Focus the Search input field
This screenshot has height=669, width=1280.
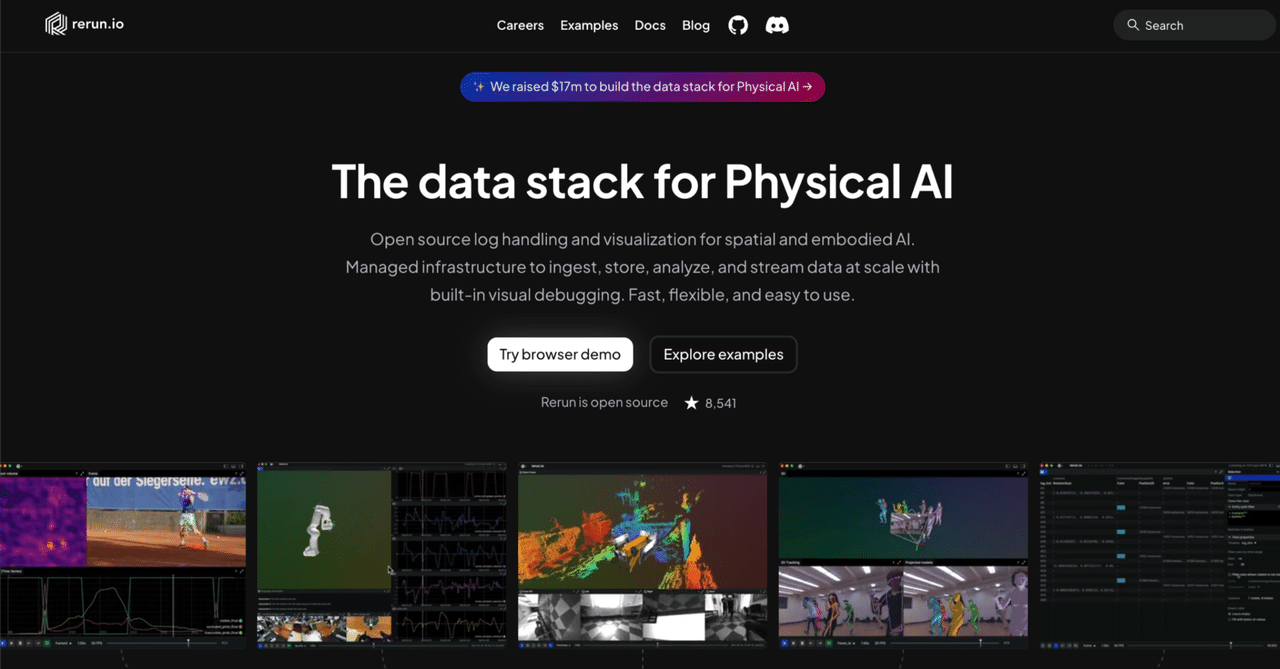pyautogui.click(x=1194, y=25)
